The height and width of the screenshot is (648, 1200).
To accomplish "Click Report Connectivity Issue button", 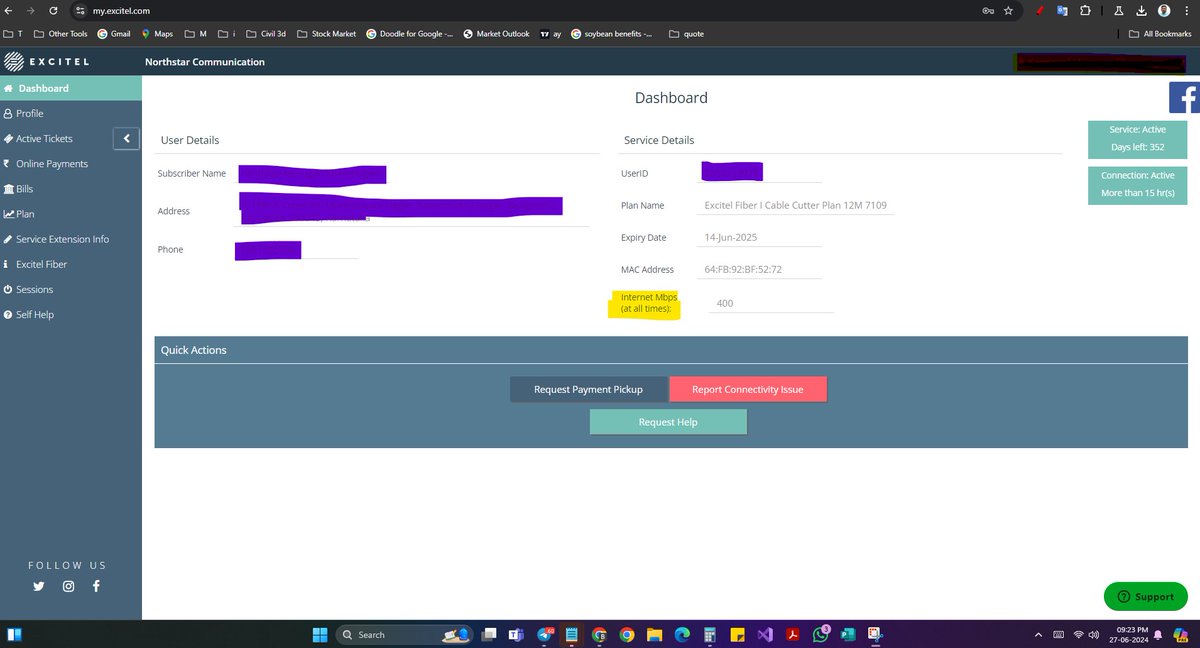I will coord(748,389).
